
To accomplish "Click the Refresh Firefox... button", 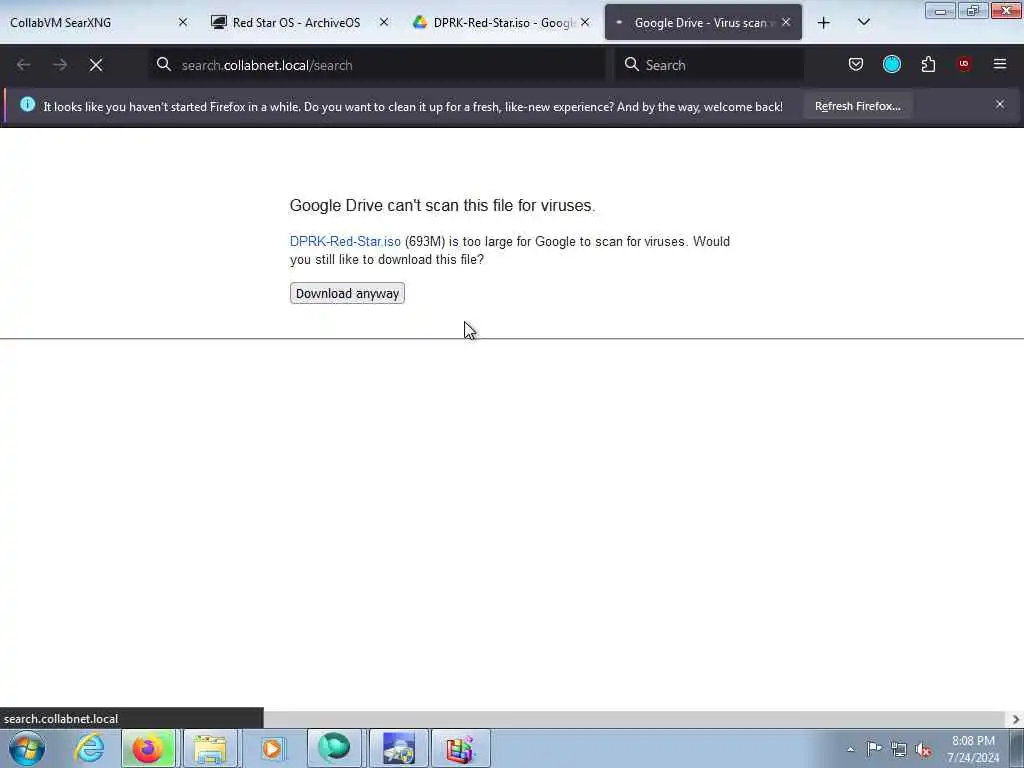I will pyautogui.click(x=857, y=106).
